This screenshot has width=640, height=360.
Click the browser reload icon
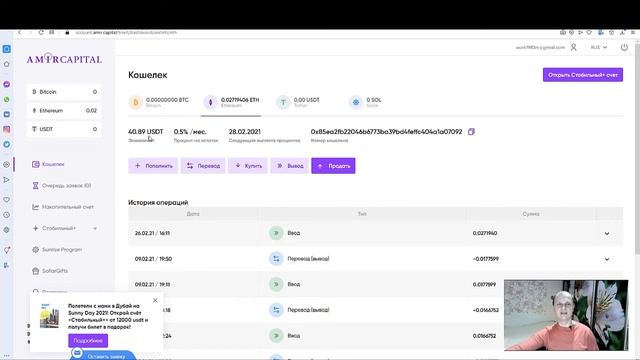point(41,32)
